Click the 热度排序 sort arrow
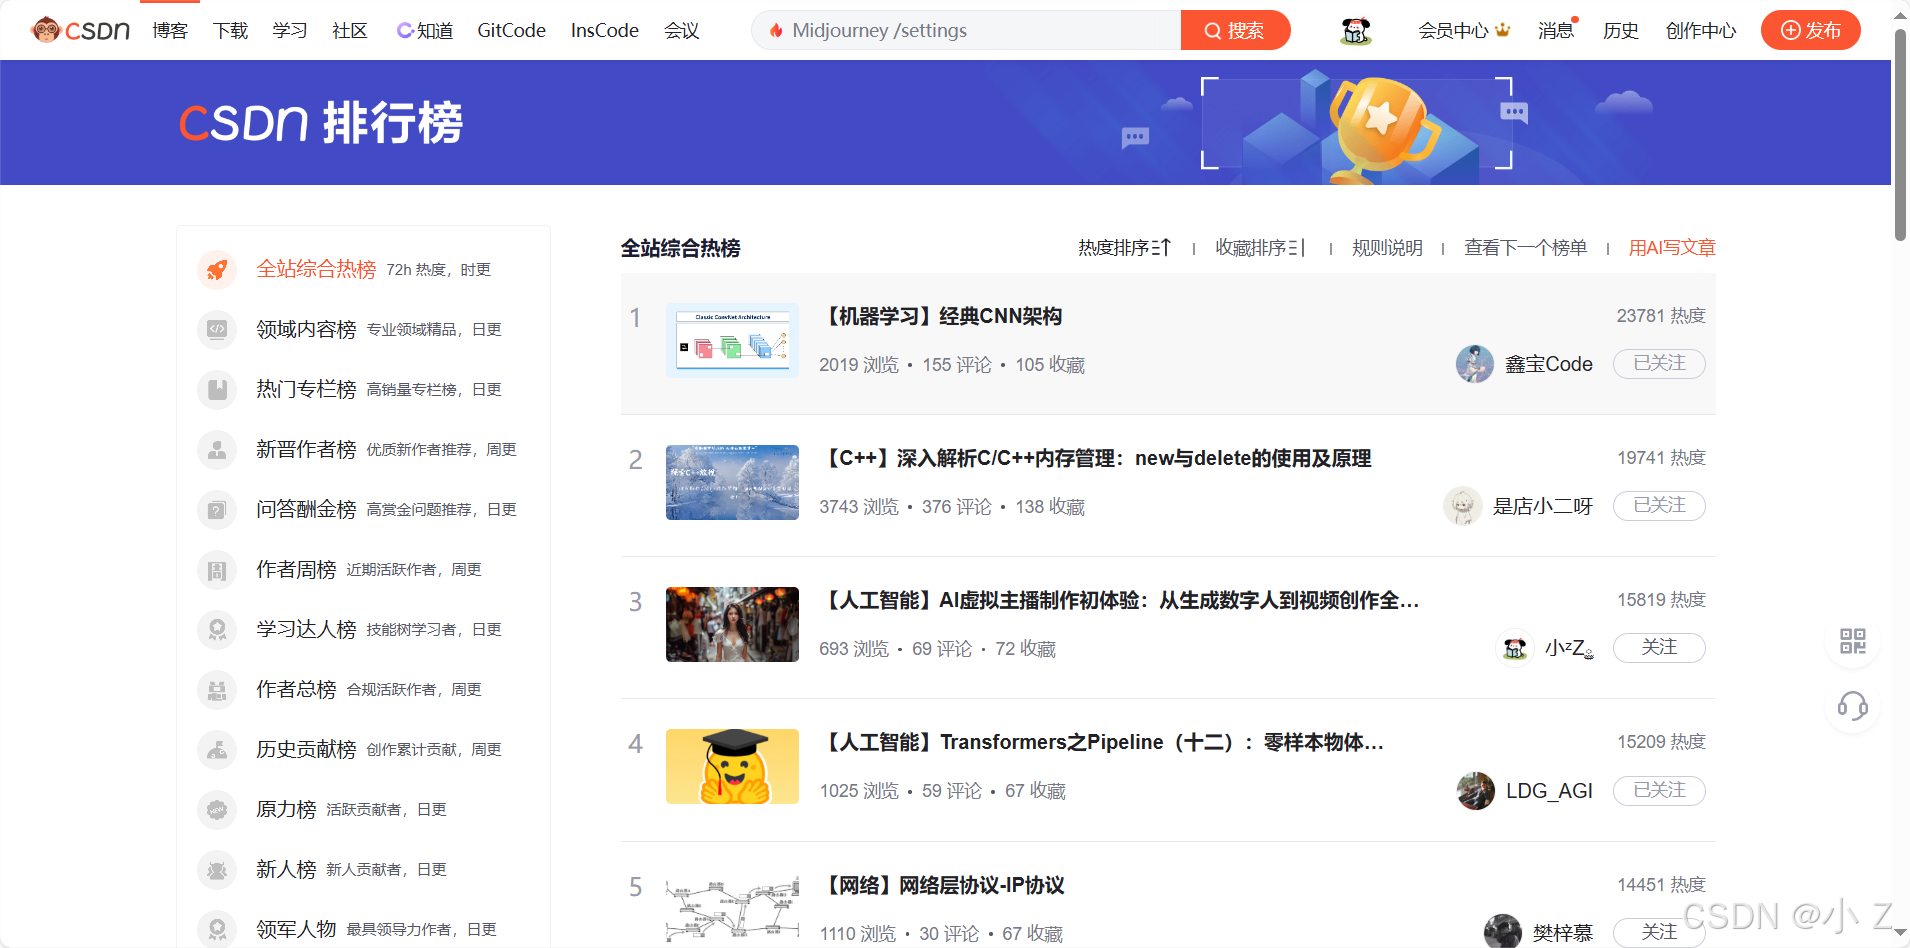The width and height of the screenshot is (1910, 948). (x=1165, y=247)
